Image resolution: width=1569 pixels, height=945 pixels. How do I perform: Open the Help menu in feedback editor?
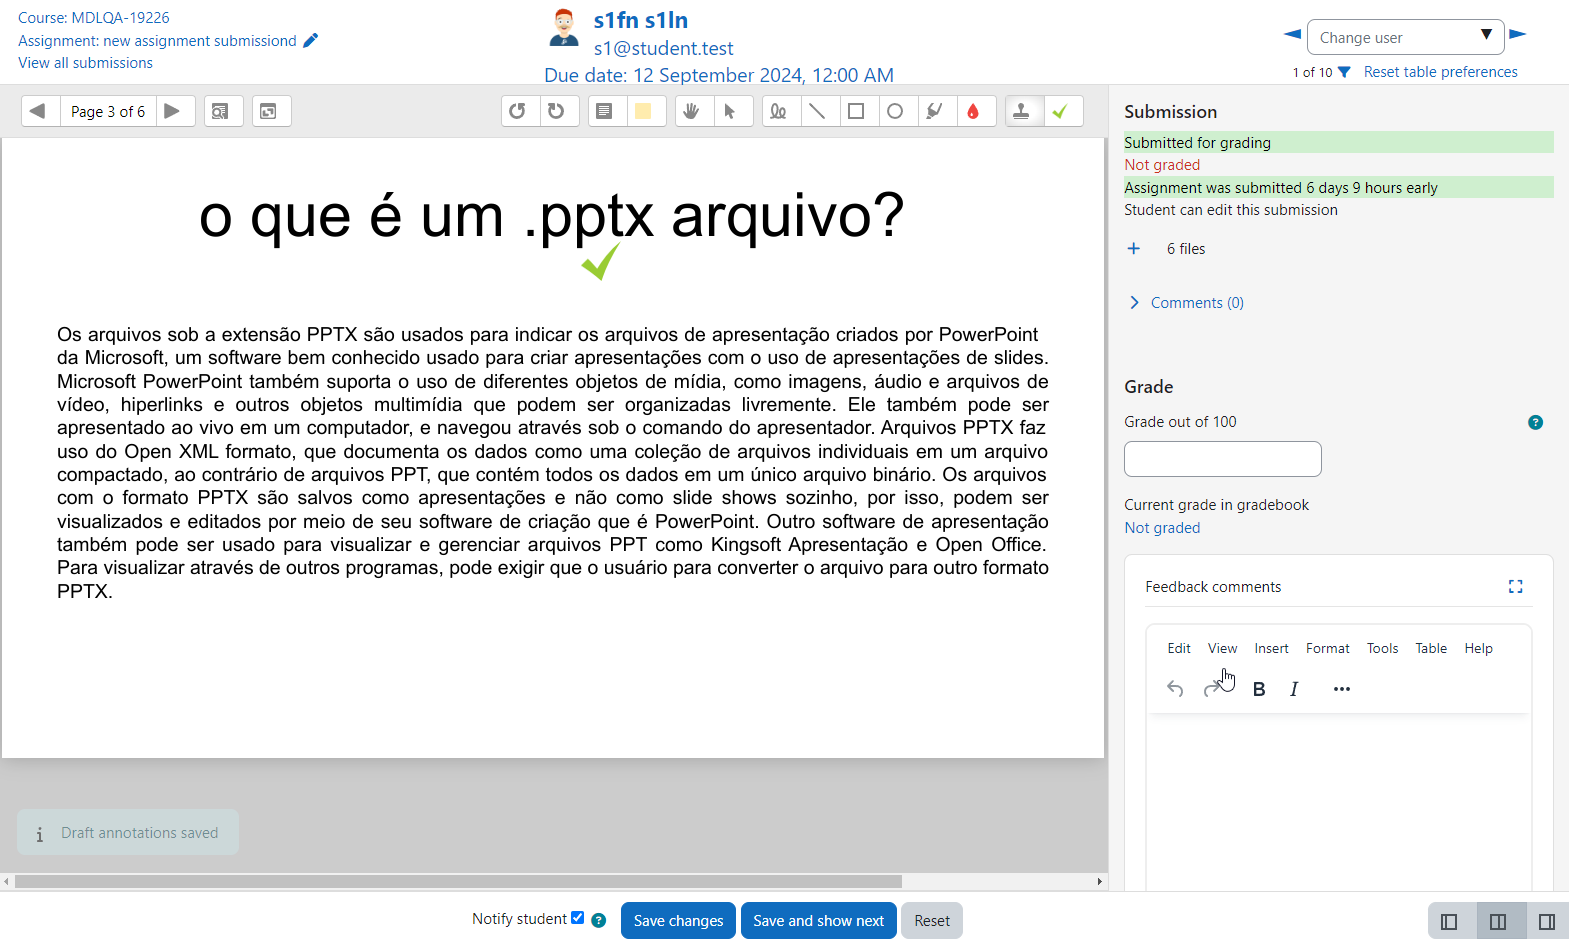click(1478, 649)
